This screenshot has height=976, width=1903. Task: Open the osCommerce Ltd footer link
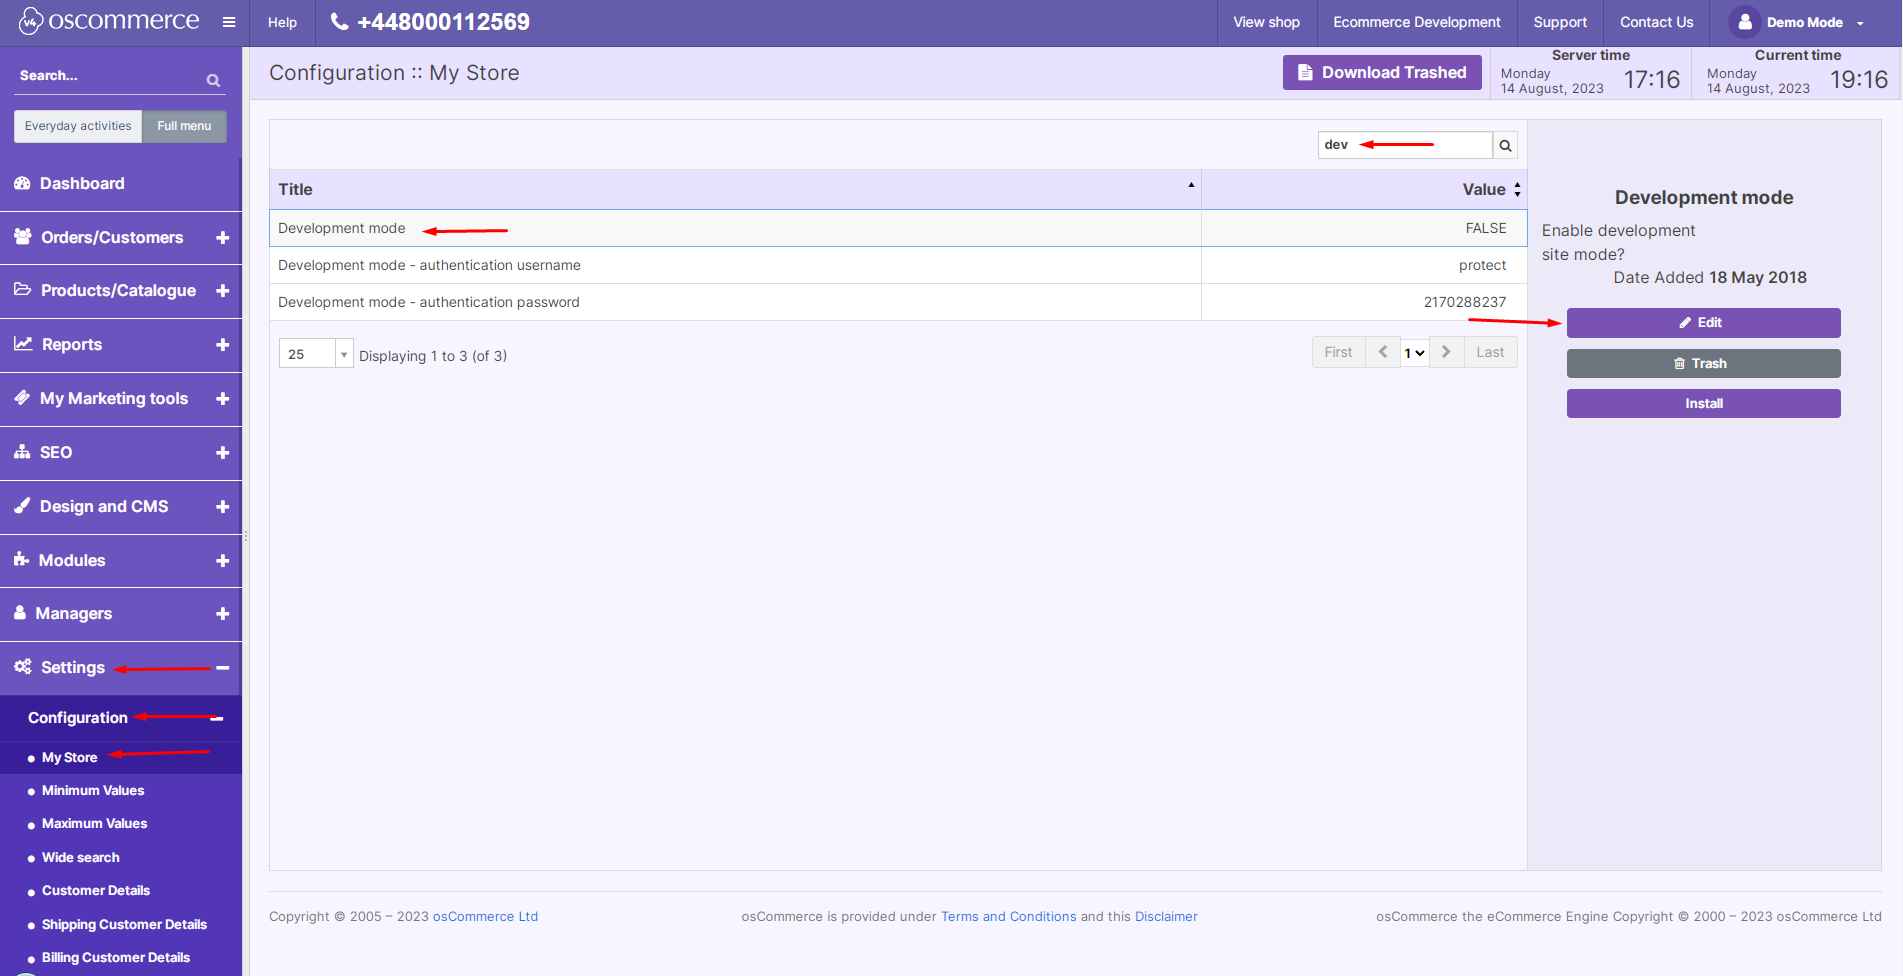click(485, 917)
